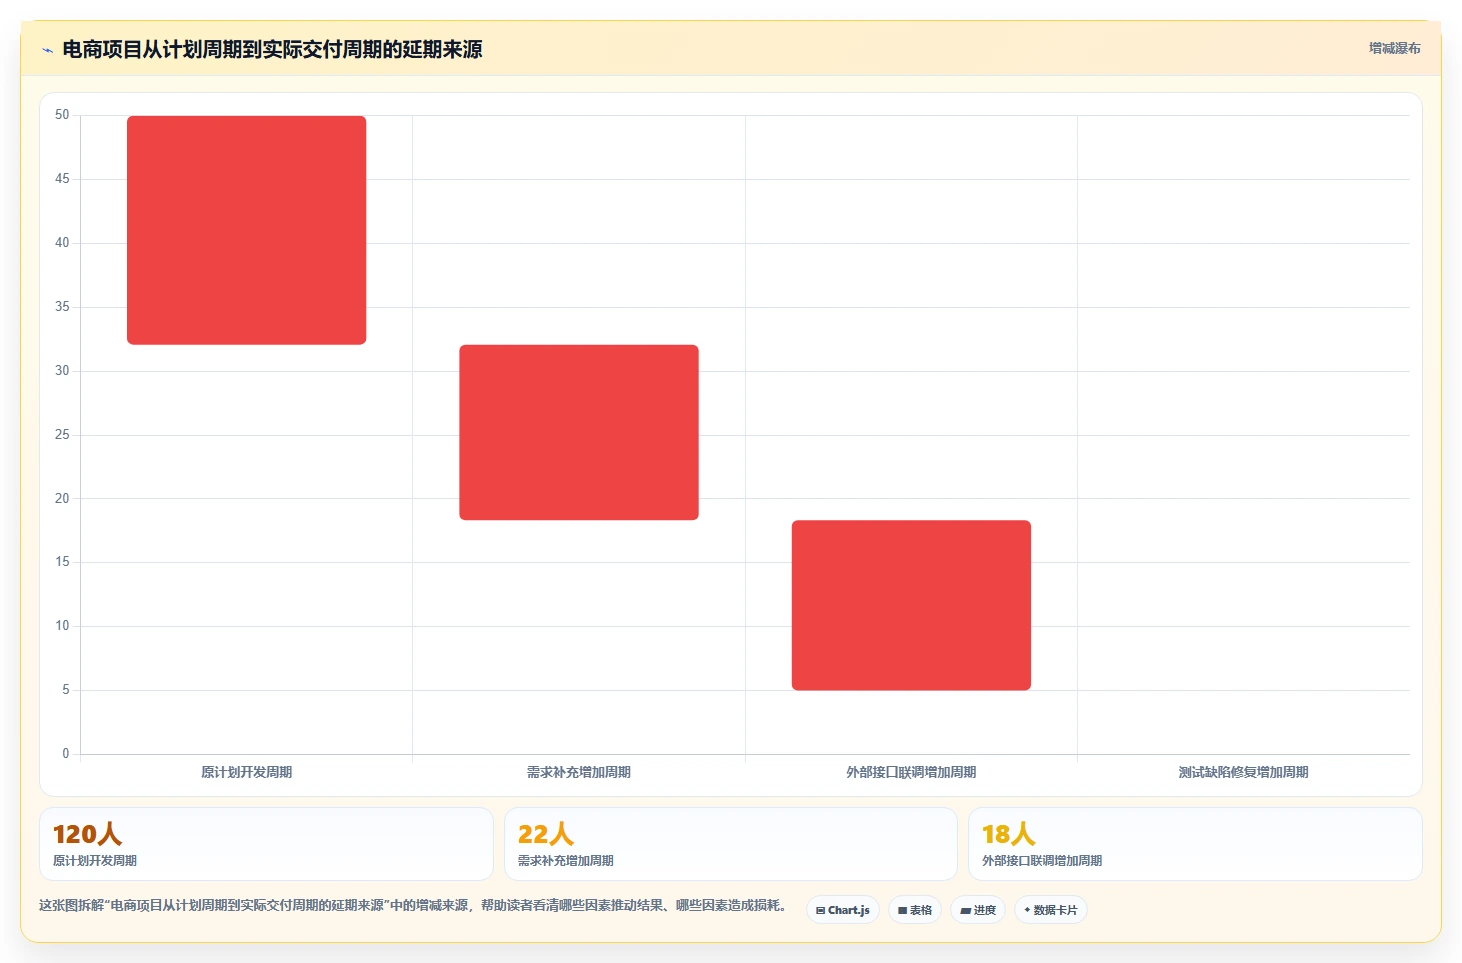This screenshot has height=963, width=1462.
Task: Select the 表格 tag
Action: (x=915, y=910)
